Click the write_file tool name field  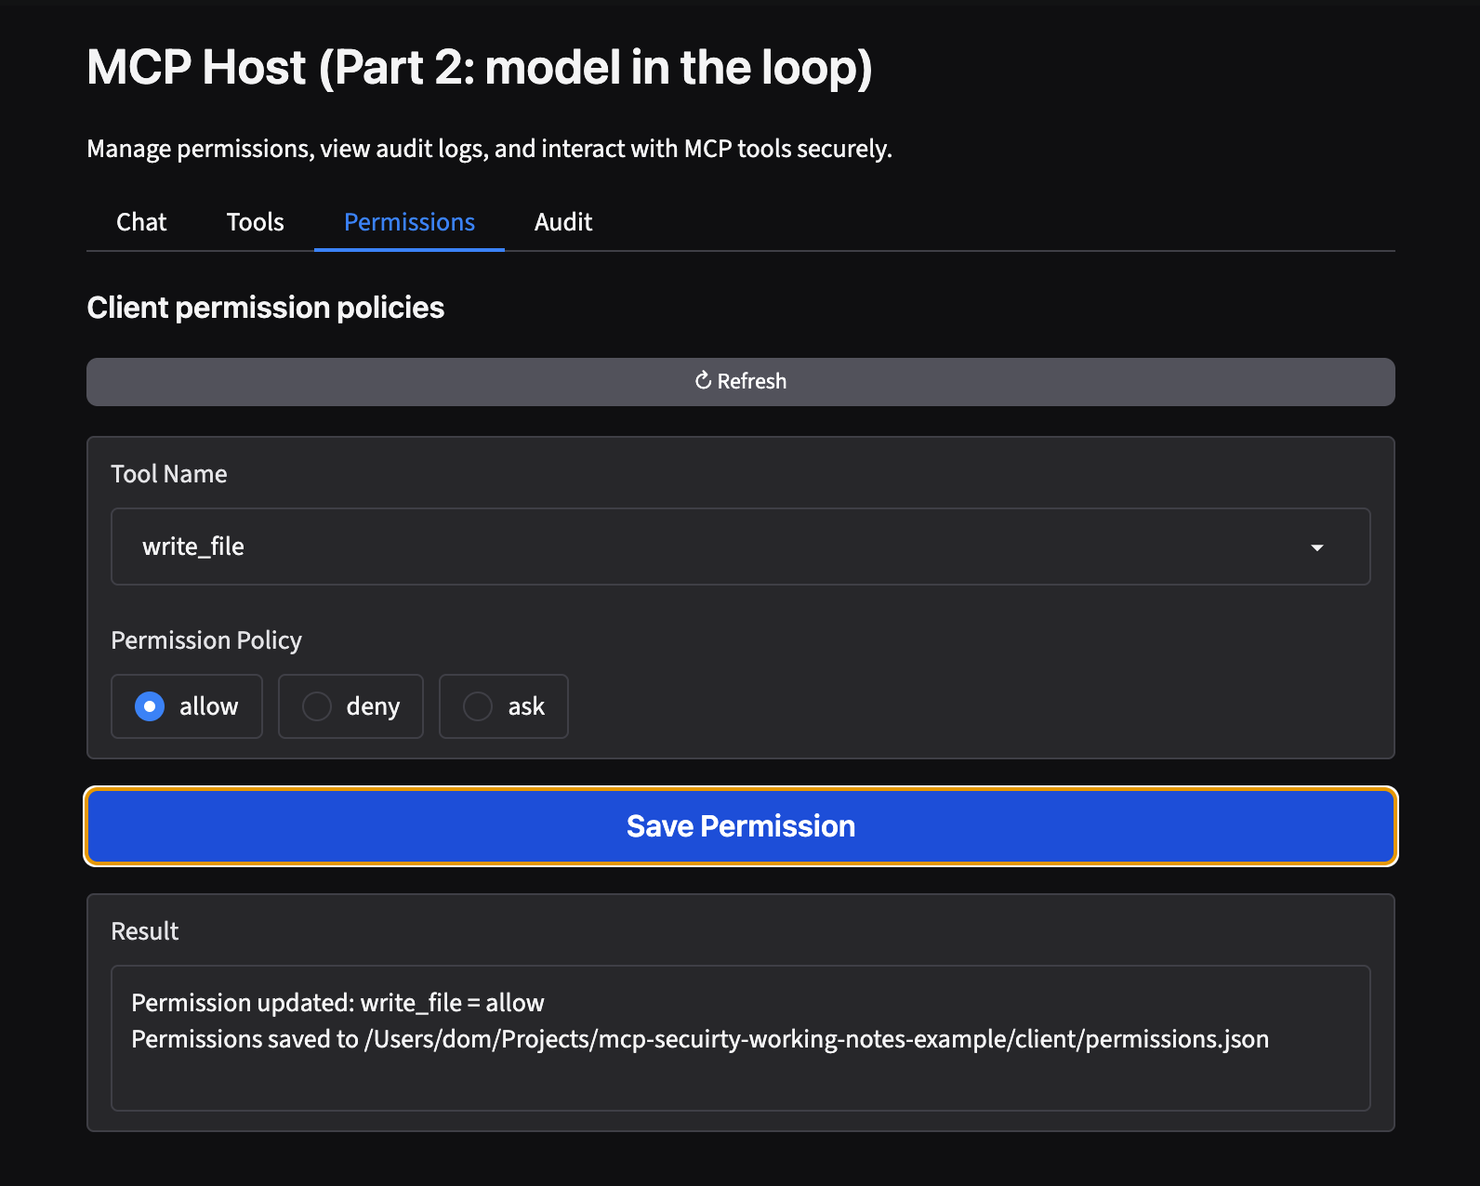pyautogui.click(x=740, y=547)
